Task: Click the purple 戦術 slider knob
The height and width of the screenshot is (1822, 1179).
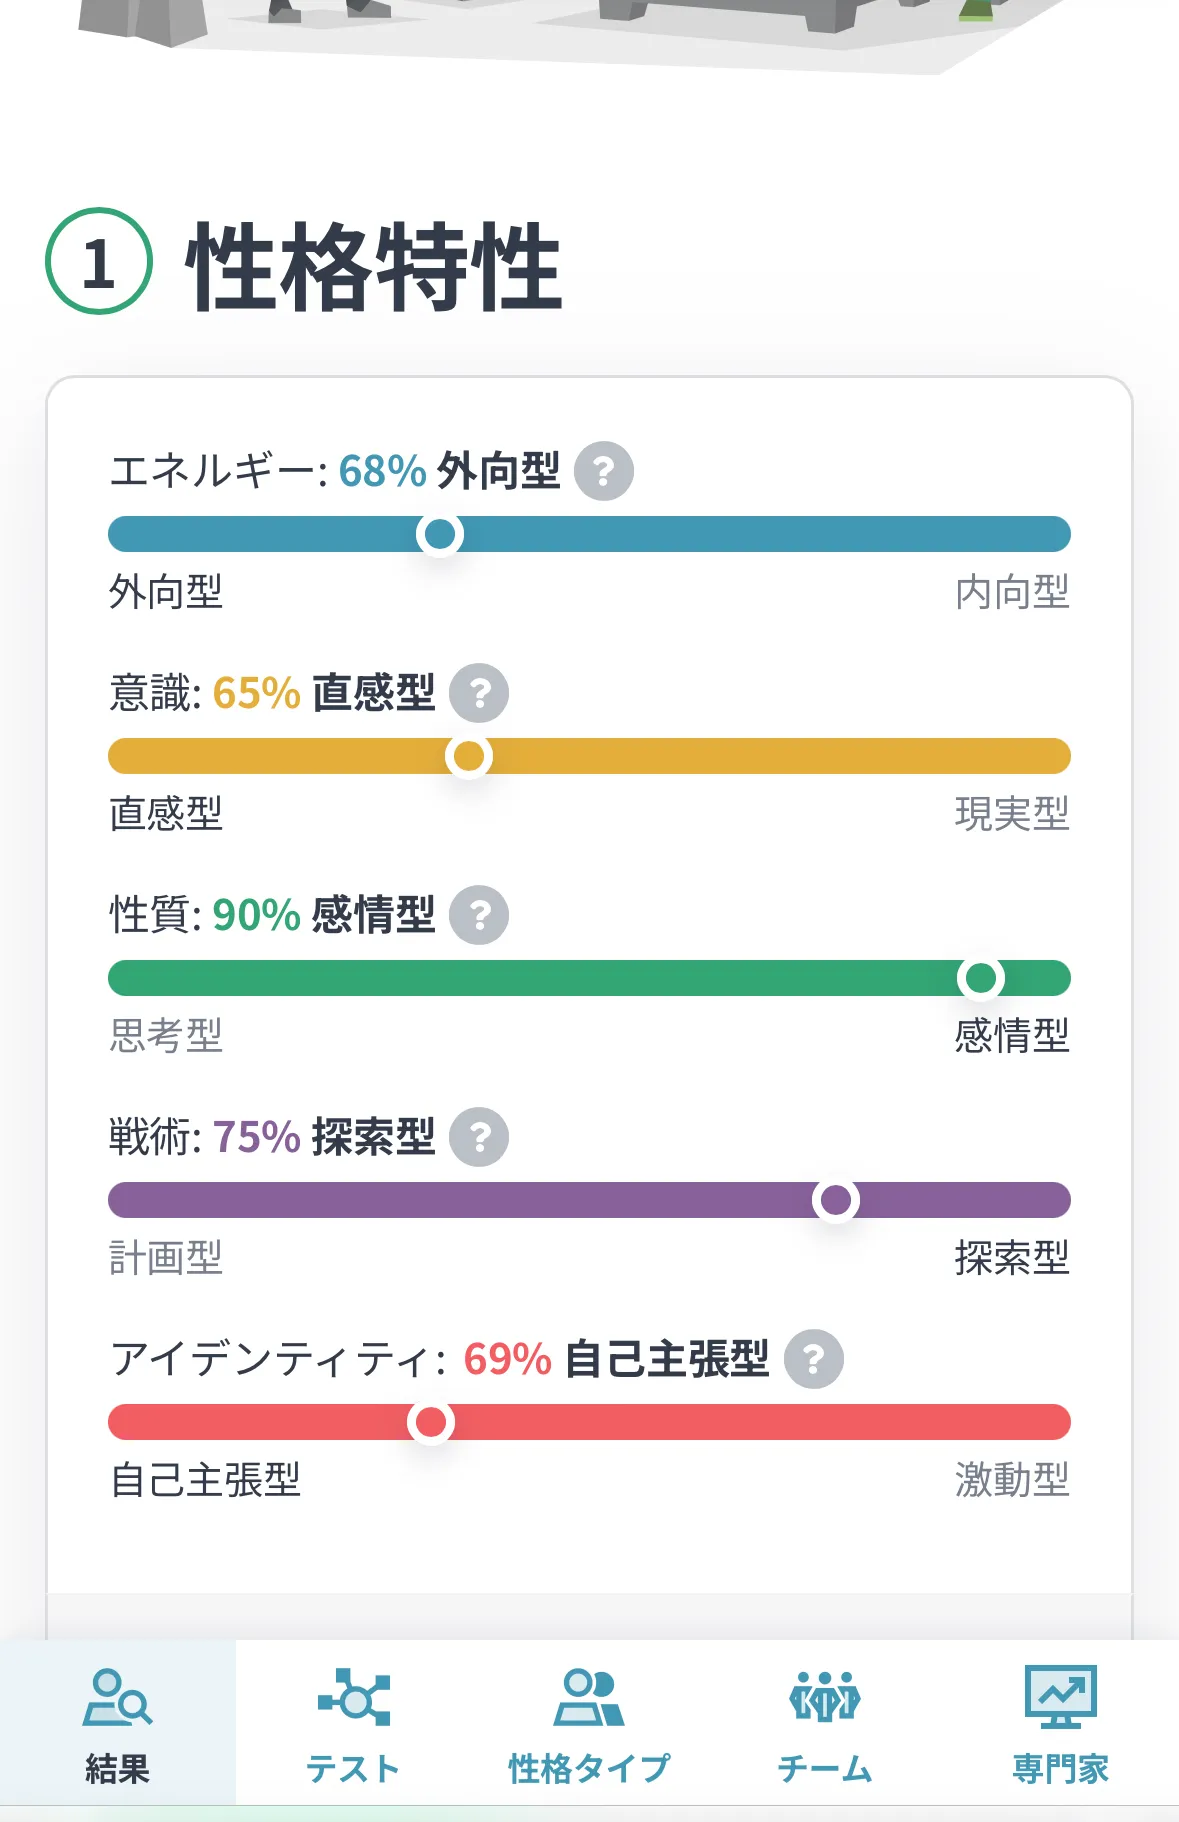Action: coord(836,1200)
